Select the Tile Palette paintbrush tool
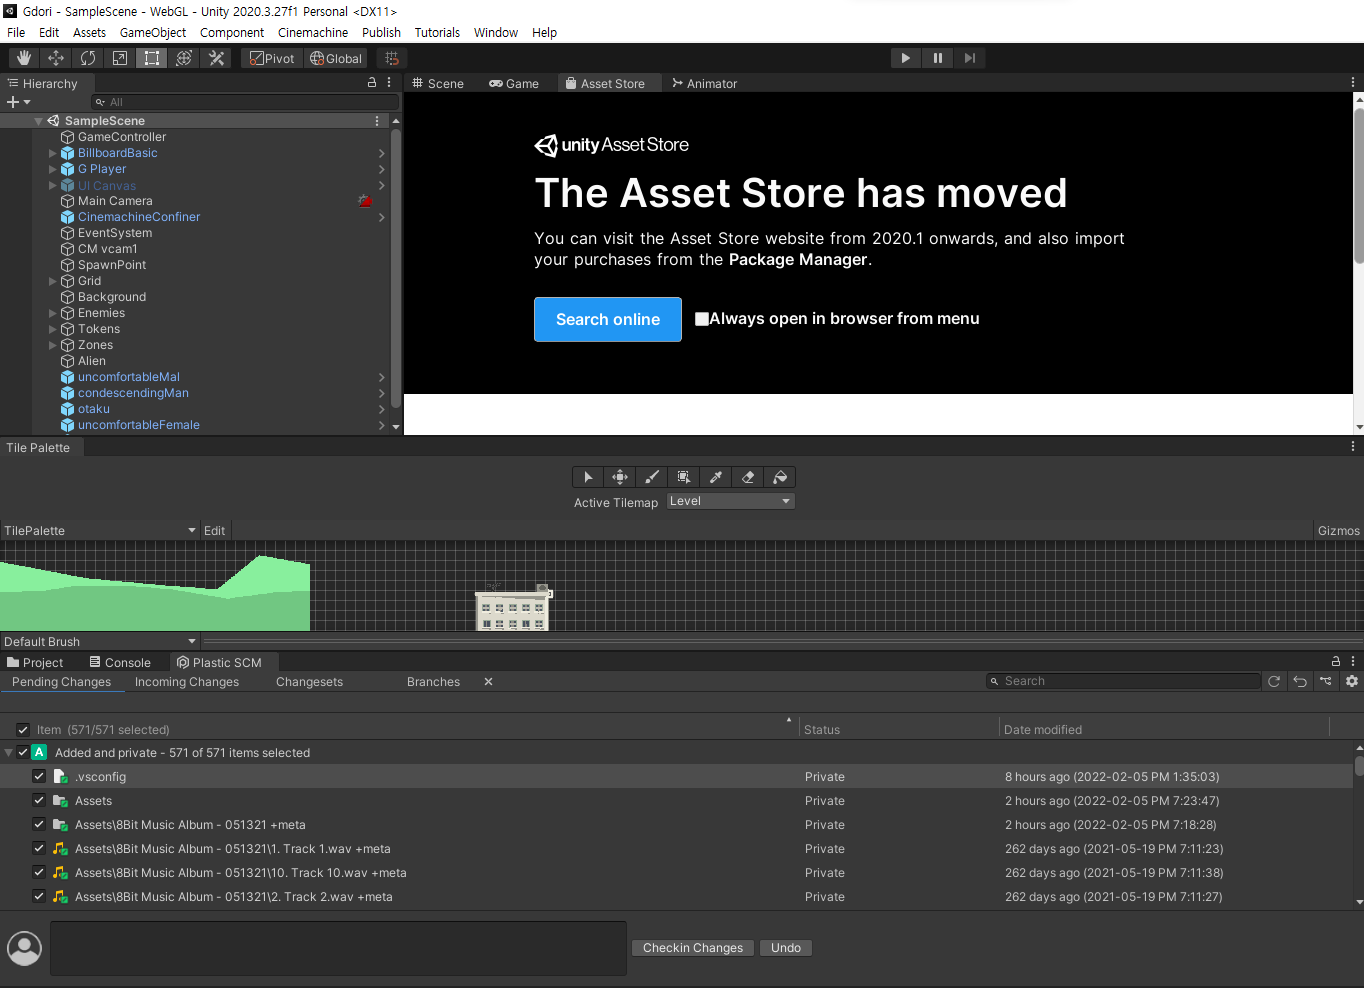 (x=652, y=477)
